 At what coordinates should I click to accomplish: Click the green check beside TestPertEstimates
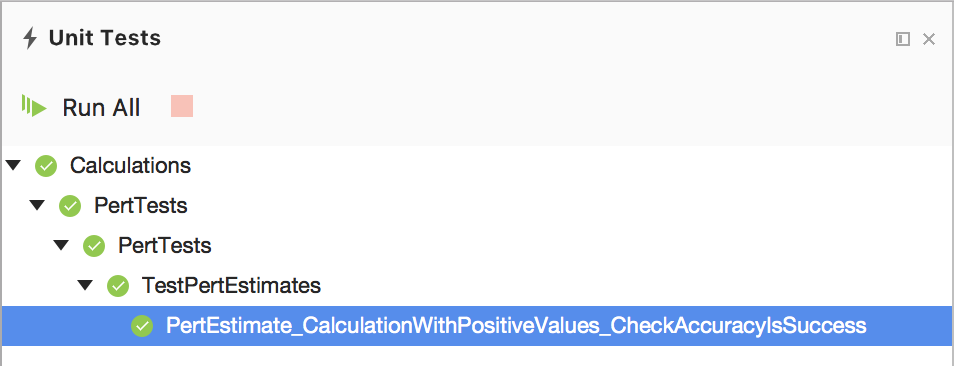coord(118,286)
